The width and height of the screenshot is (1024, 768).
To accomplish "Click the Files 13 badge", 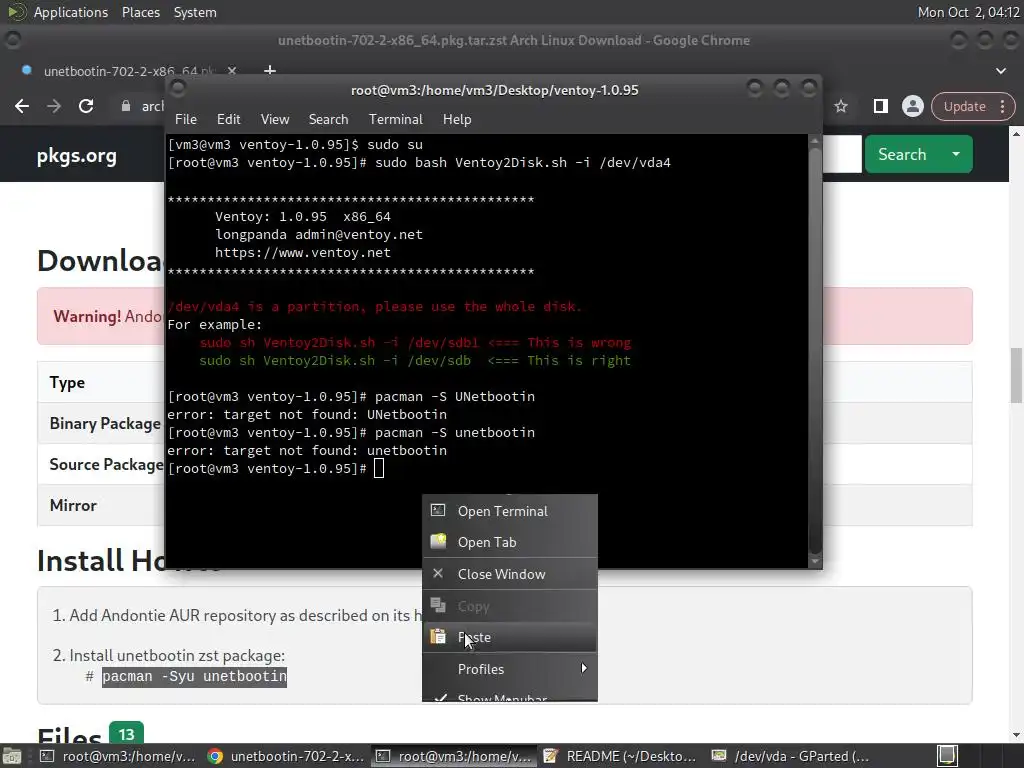I will (126, 734).
